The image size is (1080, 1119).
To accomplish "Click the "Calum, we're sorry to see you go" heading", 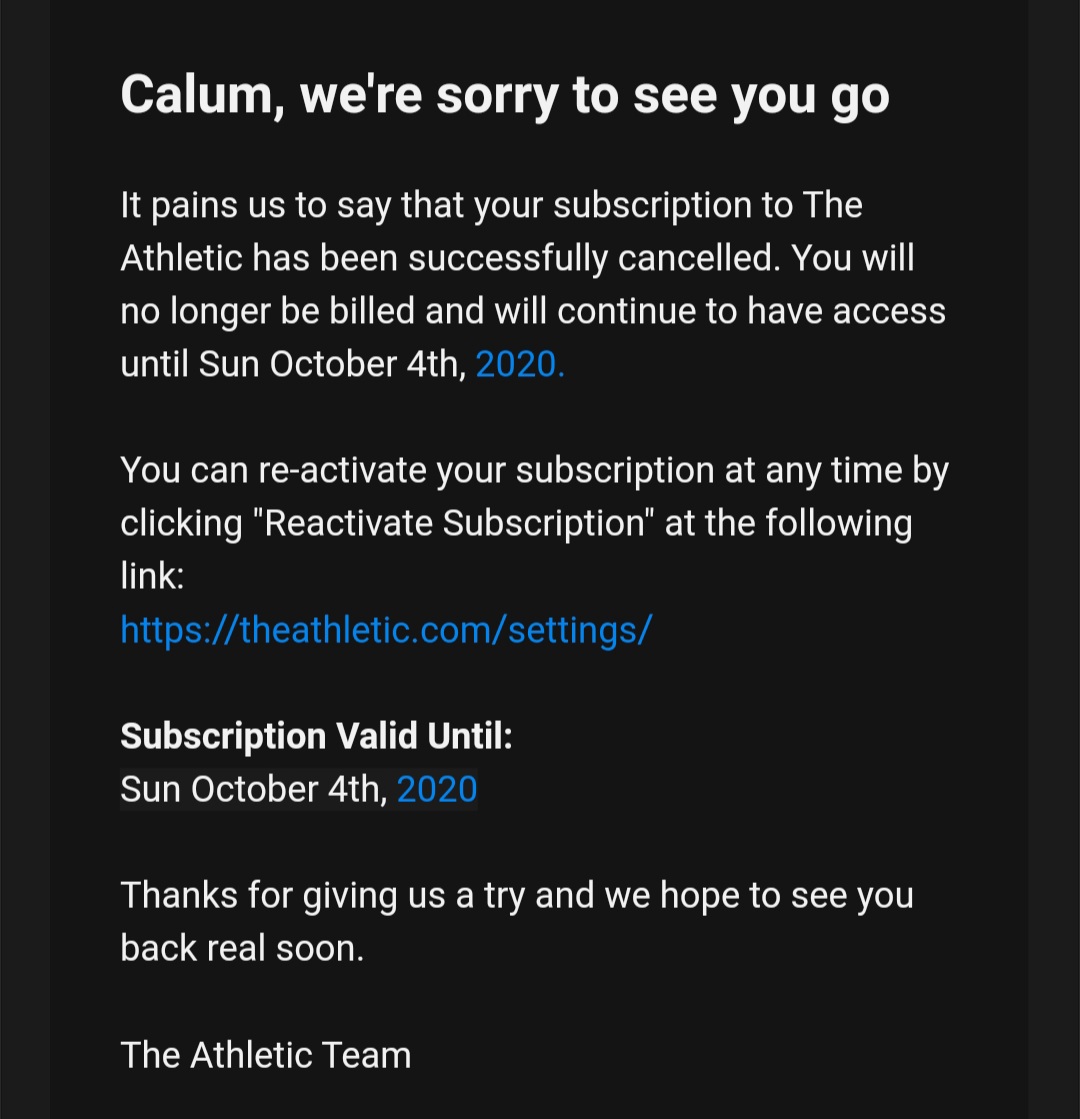I will click(504, 96).
